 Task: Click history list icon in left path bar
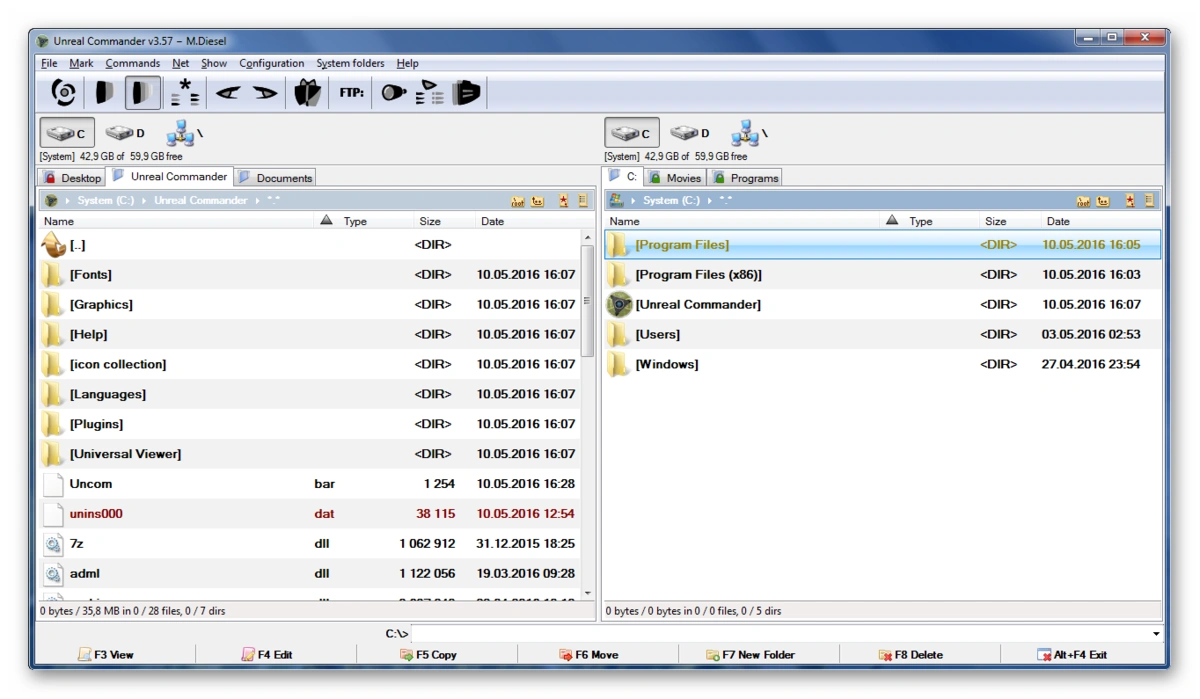coord(583,201)
